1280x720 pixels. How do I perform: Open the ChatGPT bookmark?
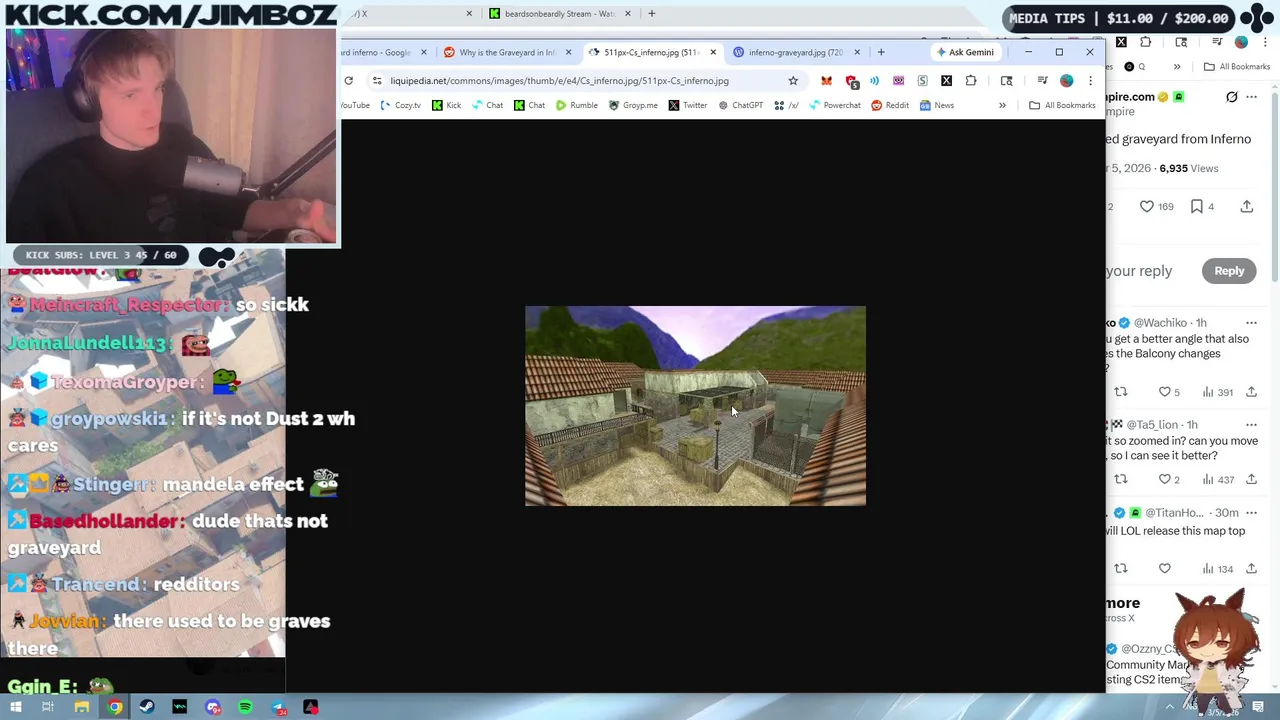(x=740, y=105)
